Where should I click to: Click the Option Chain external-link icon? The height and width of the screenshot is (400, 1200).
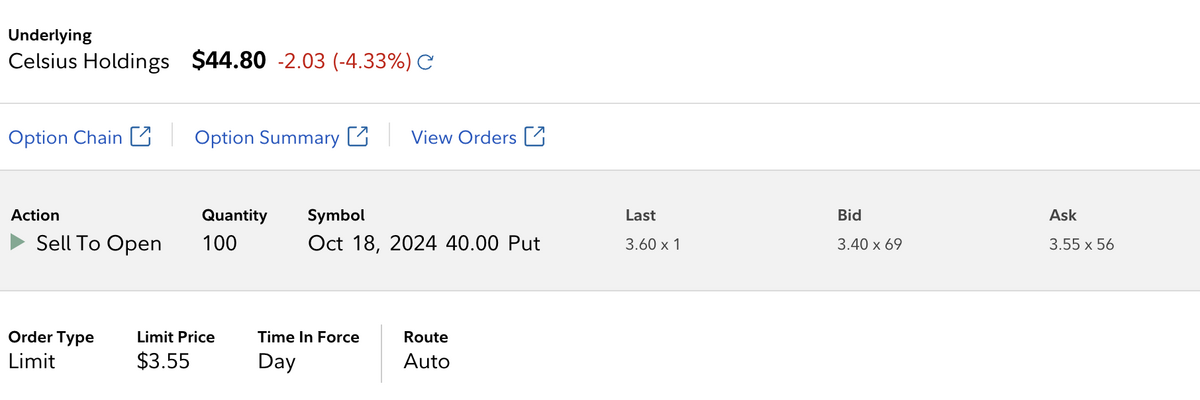141,137
